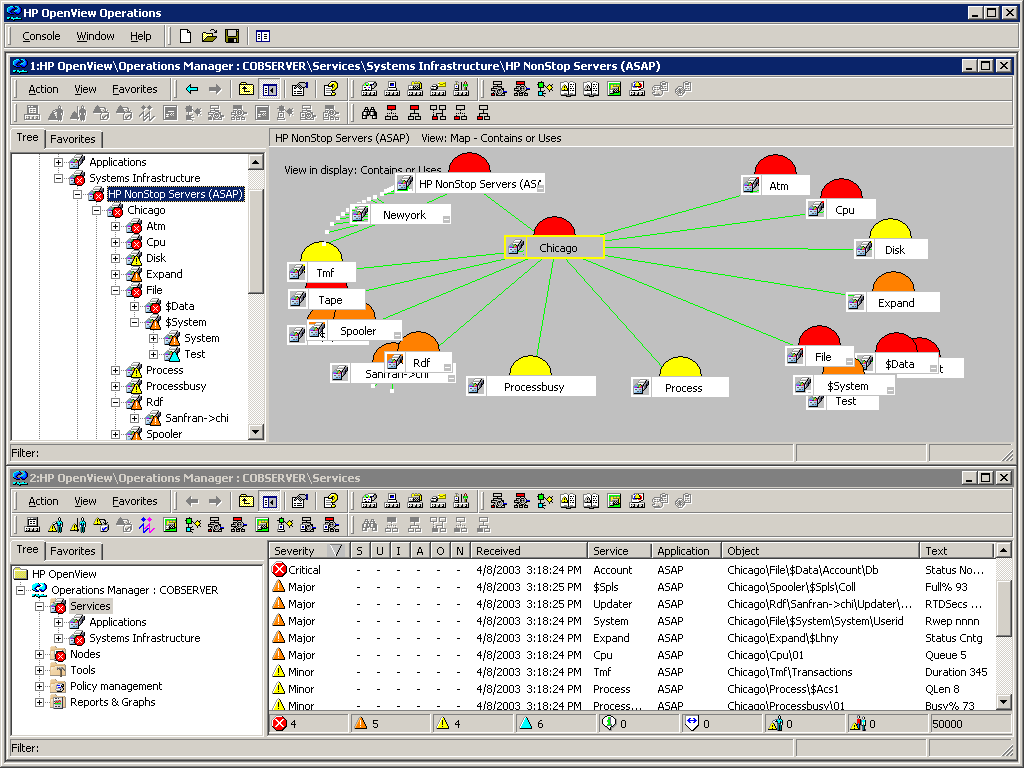Click the Help question-mark icon in window 2
This screenshot has height=768, width=1024.
(331, 501)
